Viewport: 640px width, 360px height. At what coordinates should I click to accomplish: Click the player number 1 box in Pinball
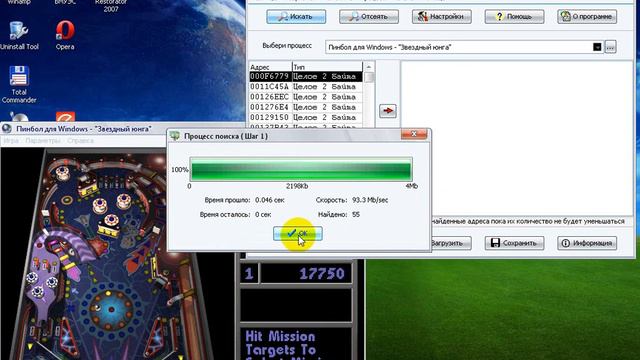pos(249,273)
